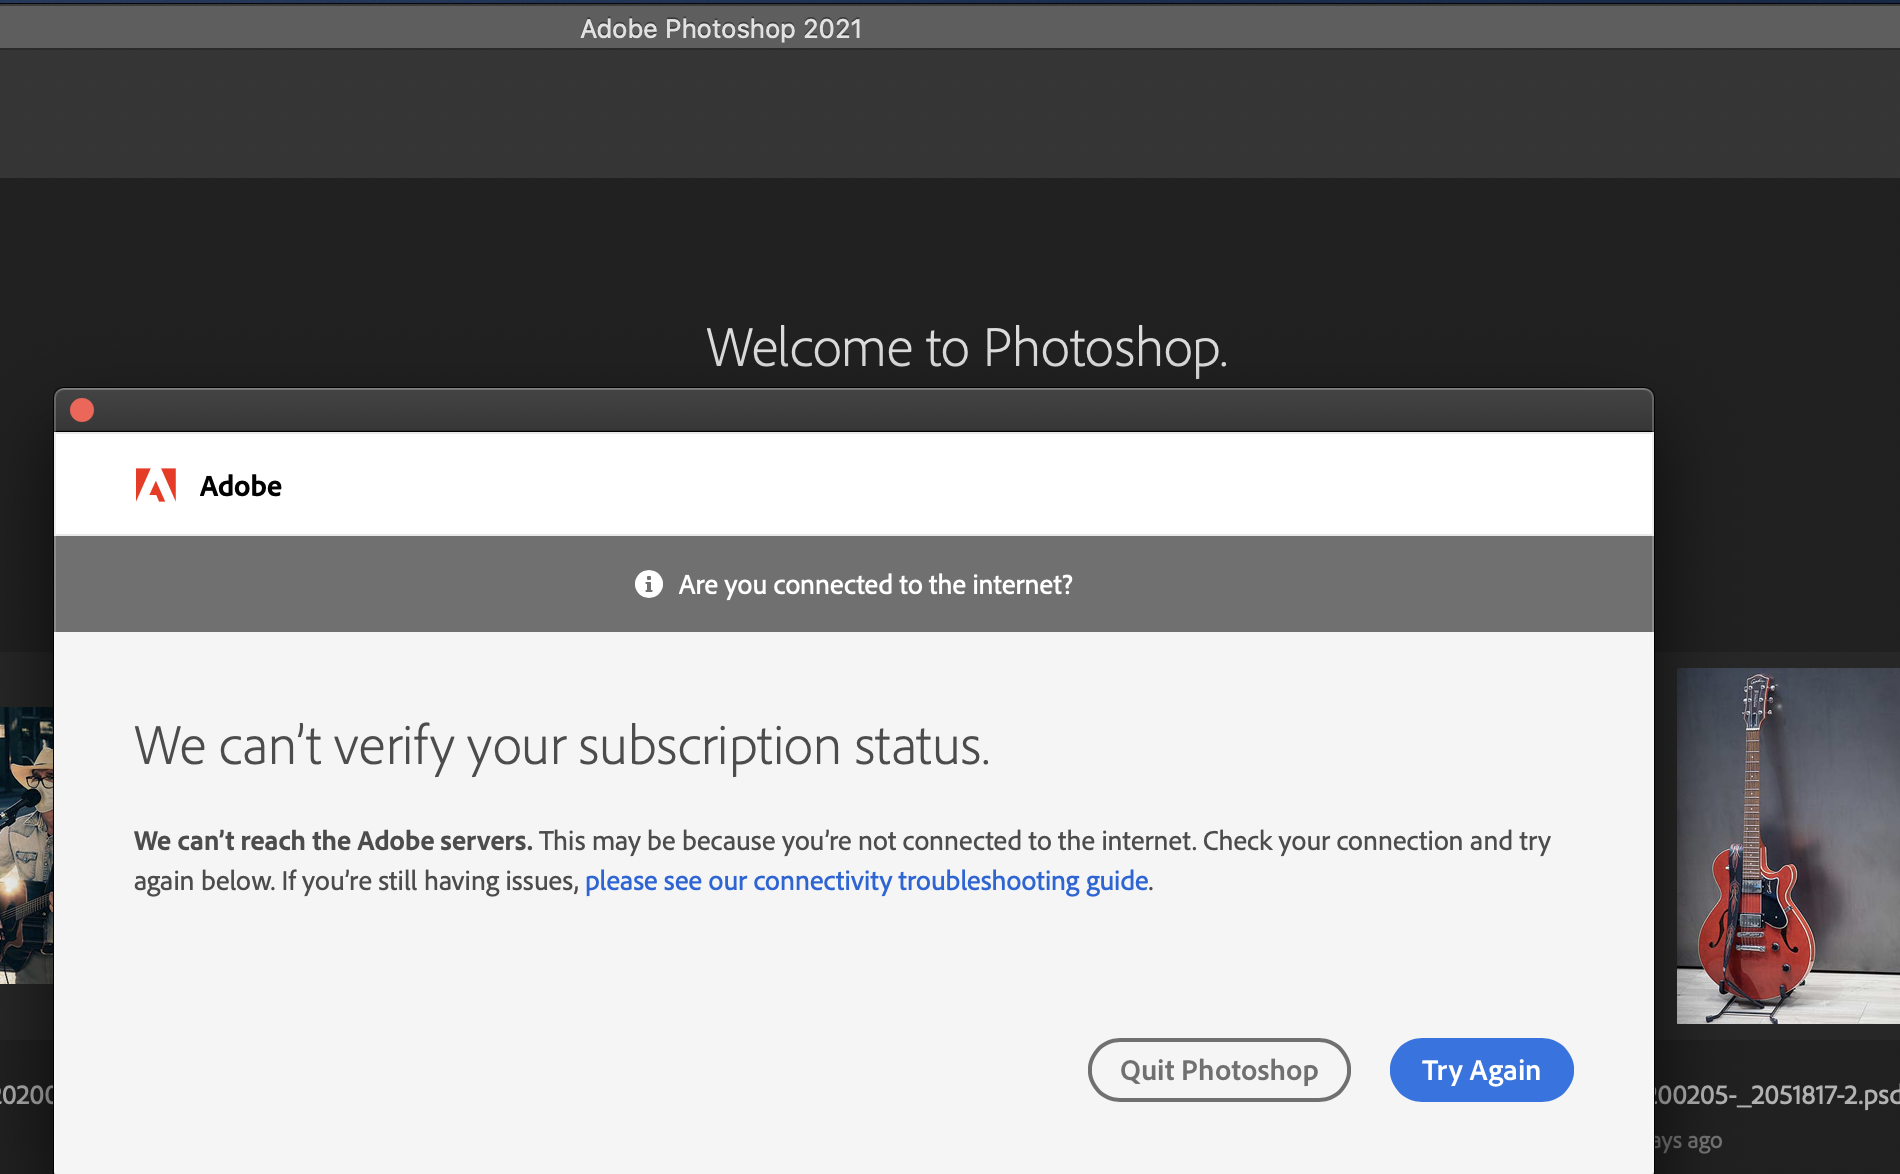Click the red Adobe logo icon
This screenshot has height=1174, width=1900.
[156, 485]
